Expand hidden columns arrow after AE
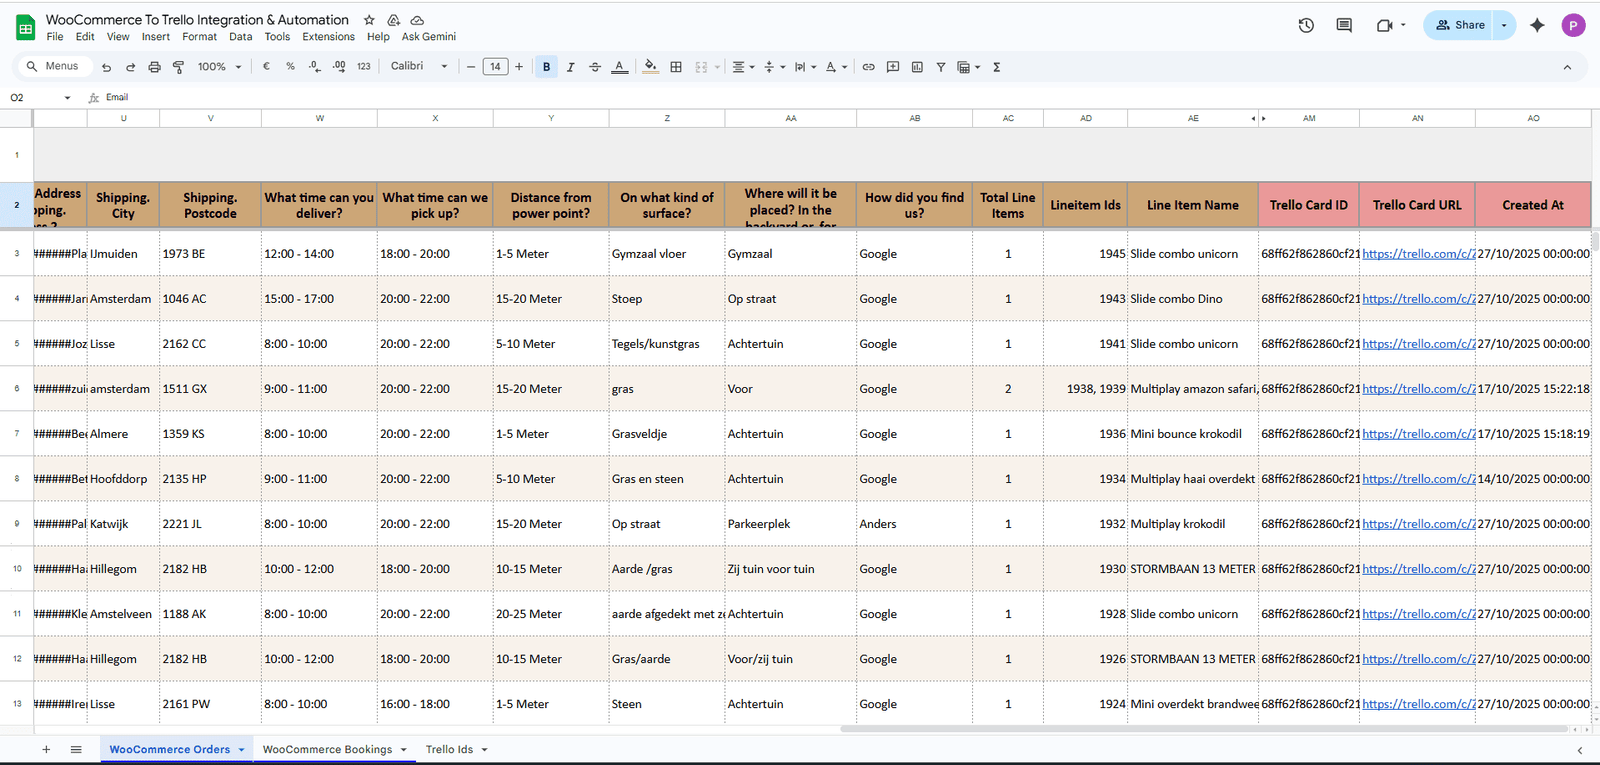 coord(1263,118)
